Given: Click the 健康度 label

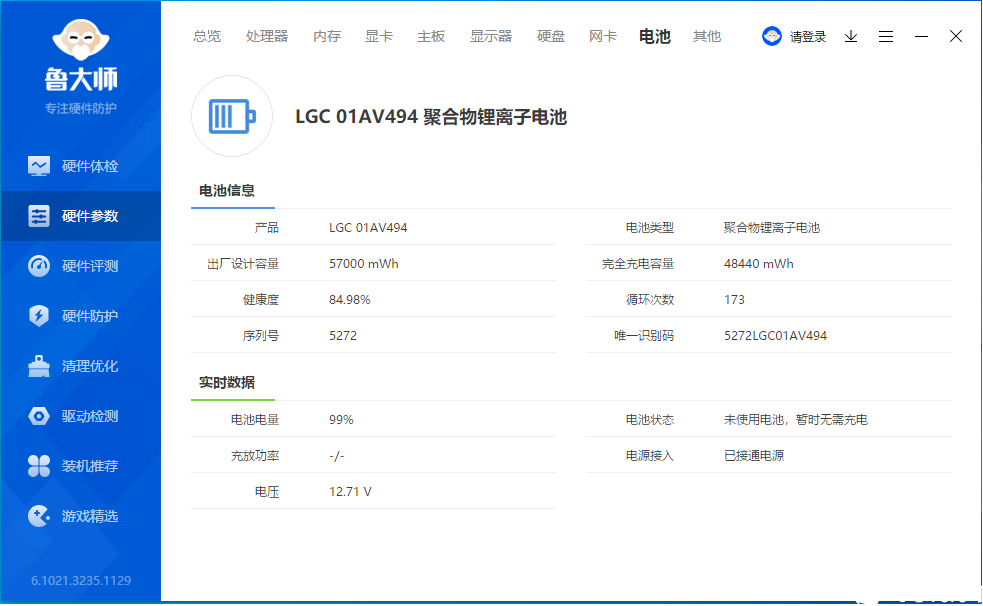Looking at the screenshot, I should 261,300.
